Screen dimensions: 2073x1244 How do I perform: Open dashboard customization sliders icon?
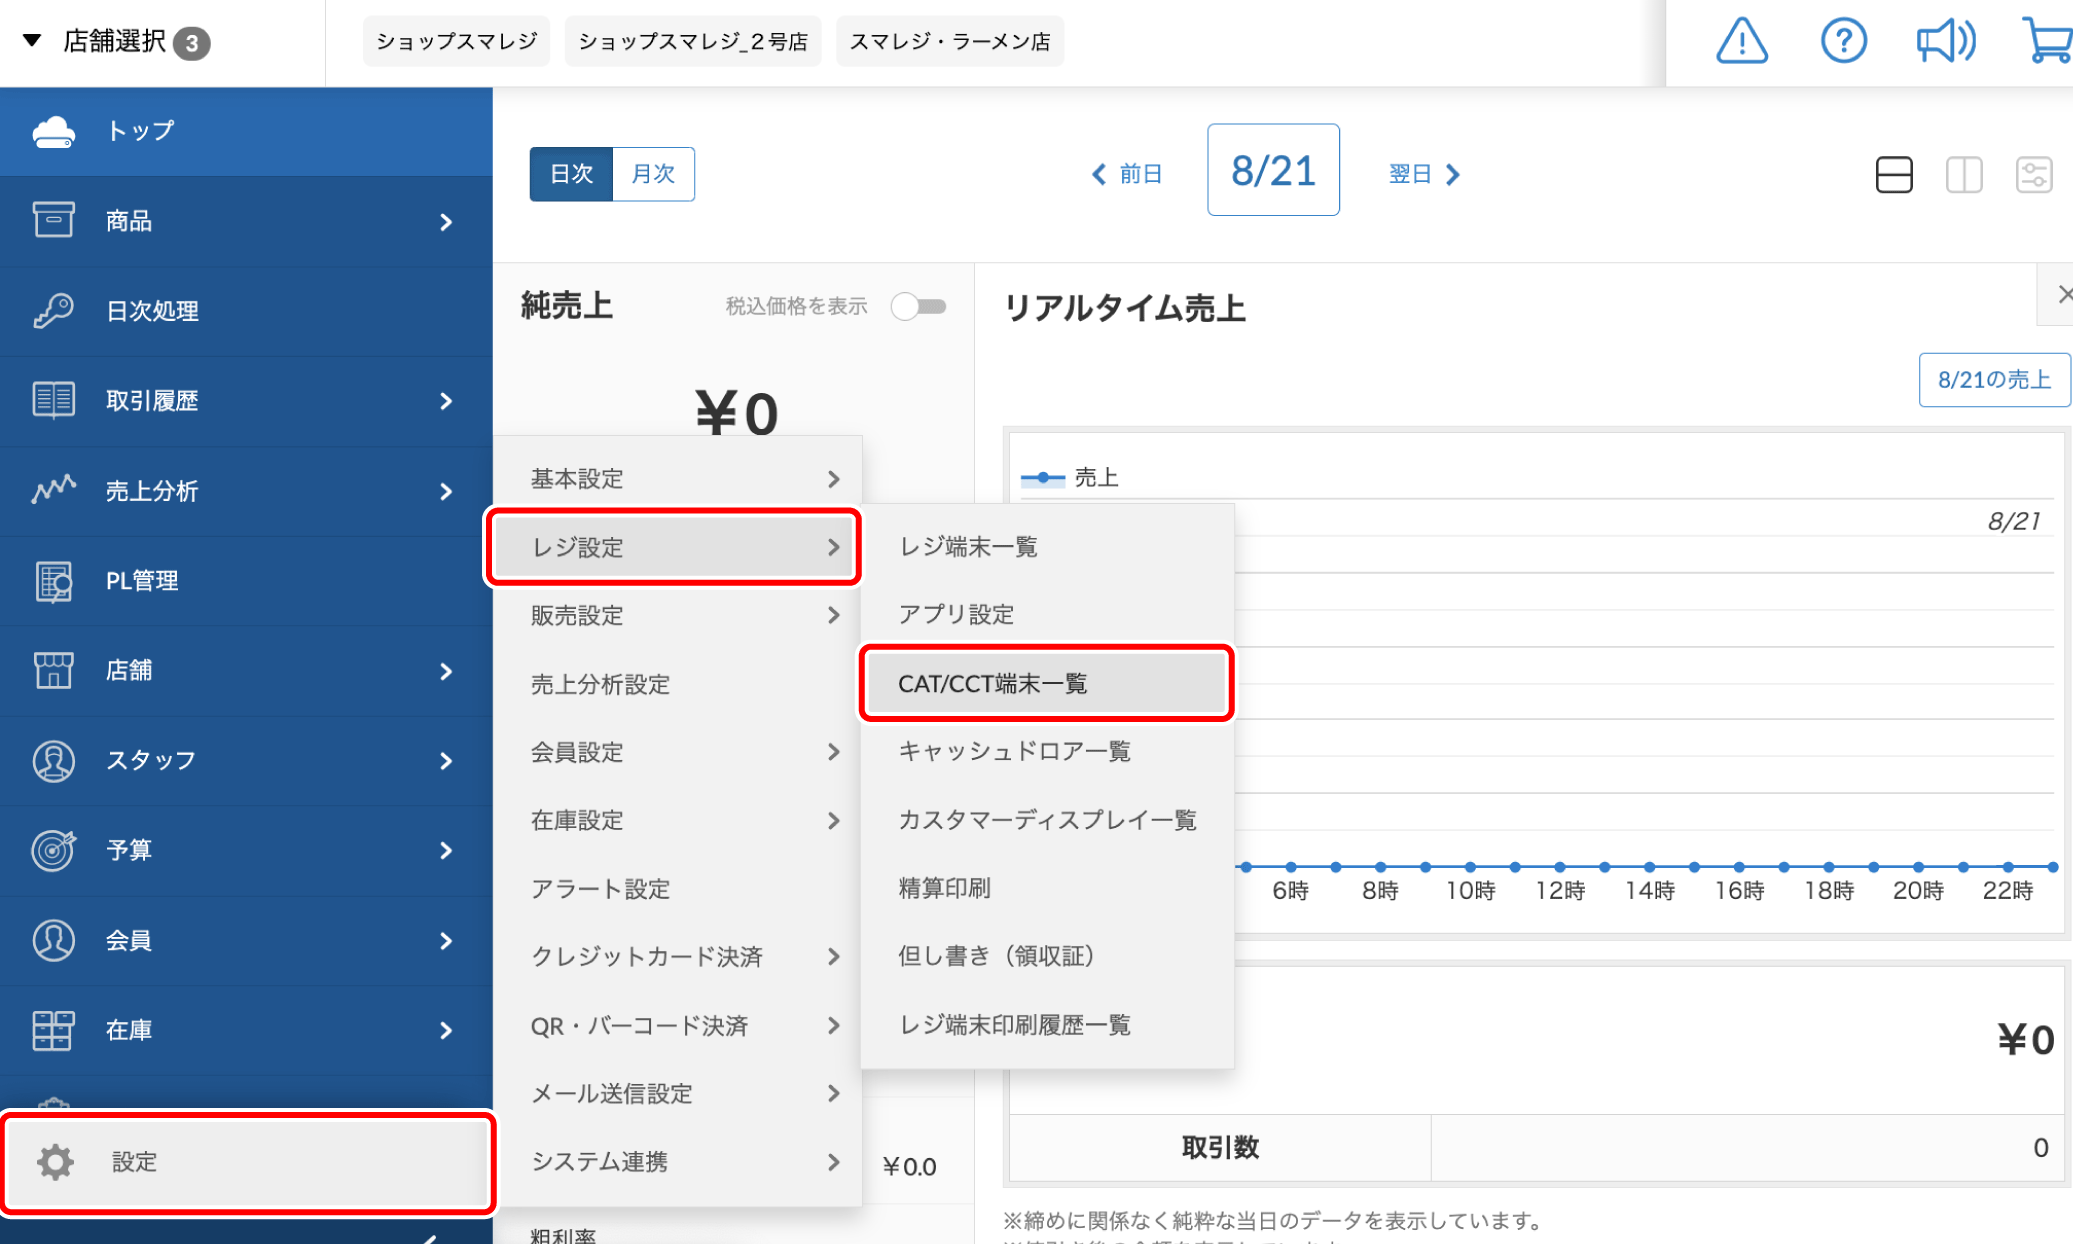tap(2033, 175)
